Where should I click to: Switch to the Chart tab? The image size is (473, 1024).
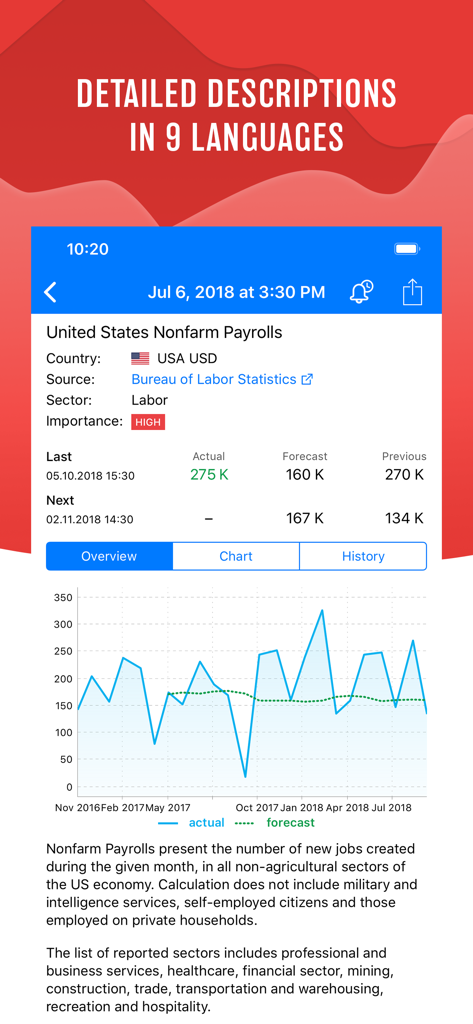(x=236, y=556)
